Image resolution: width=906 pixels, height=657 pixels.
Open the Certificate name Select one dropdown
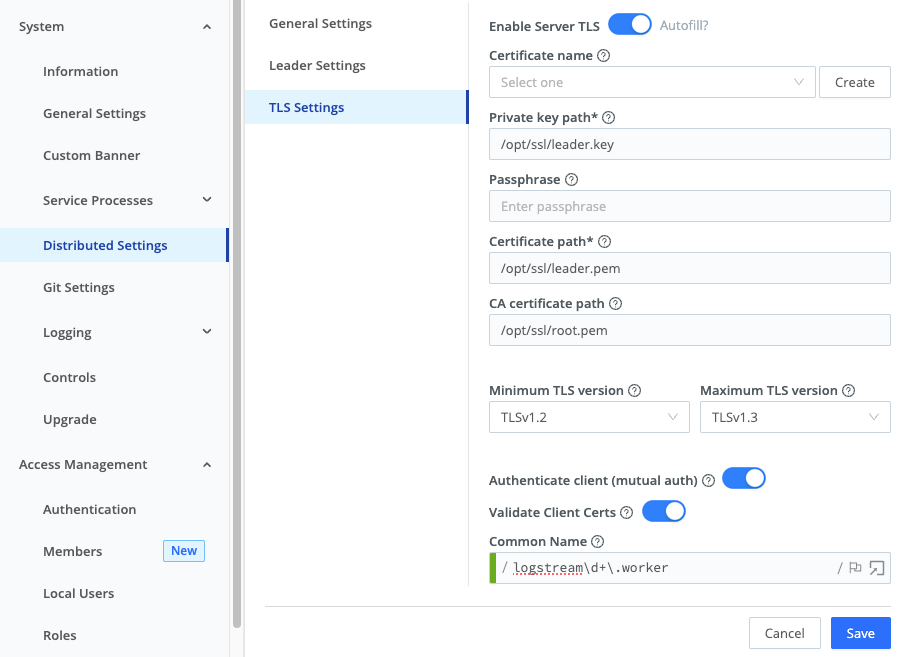coord(652,82)
